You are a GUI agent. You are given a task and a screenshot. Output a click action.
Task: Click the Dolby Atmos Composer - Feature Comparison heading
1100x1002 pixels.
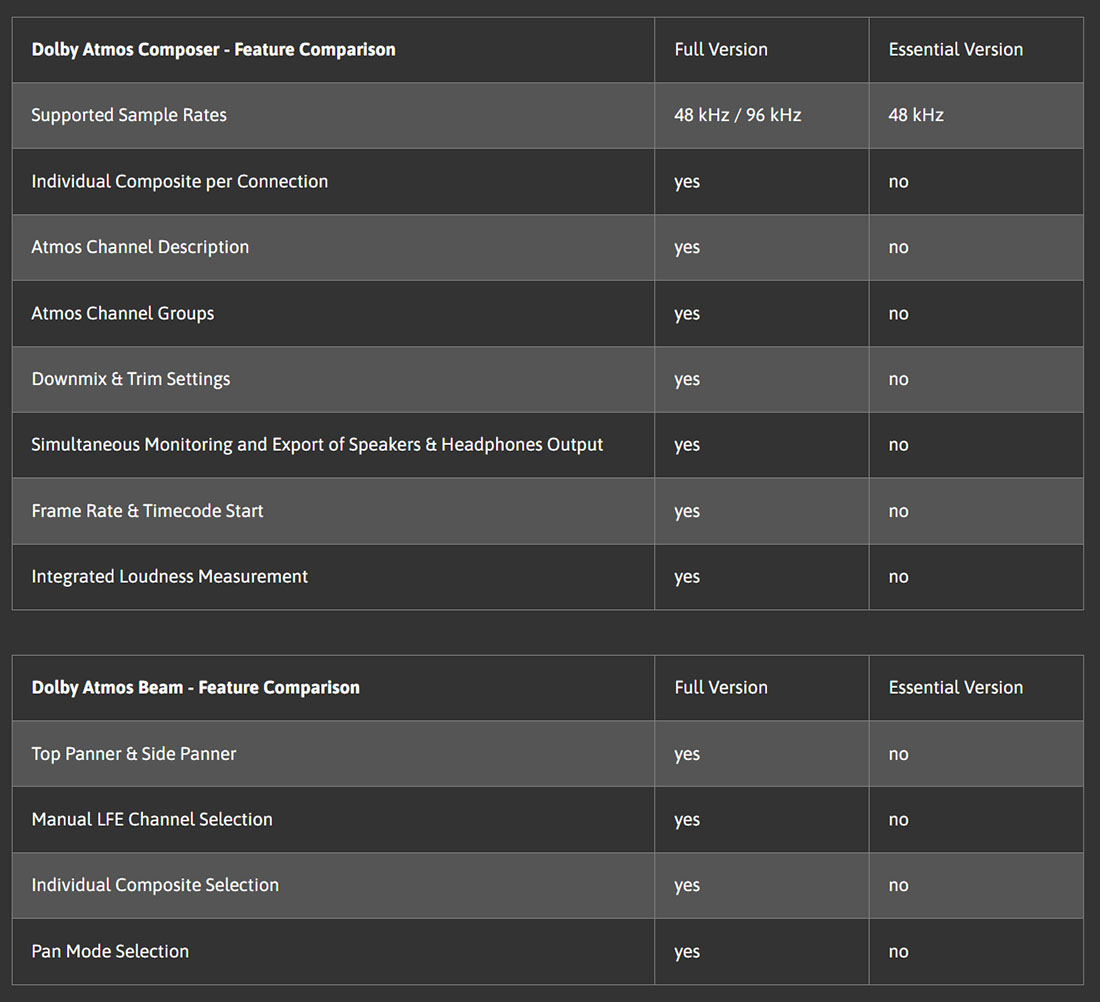point(213,50)
